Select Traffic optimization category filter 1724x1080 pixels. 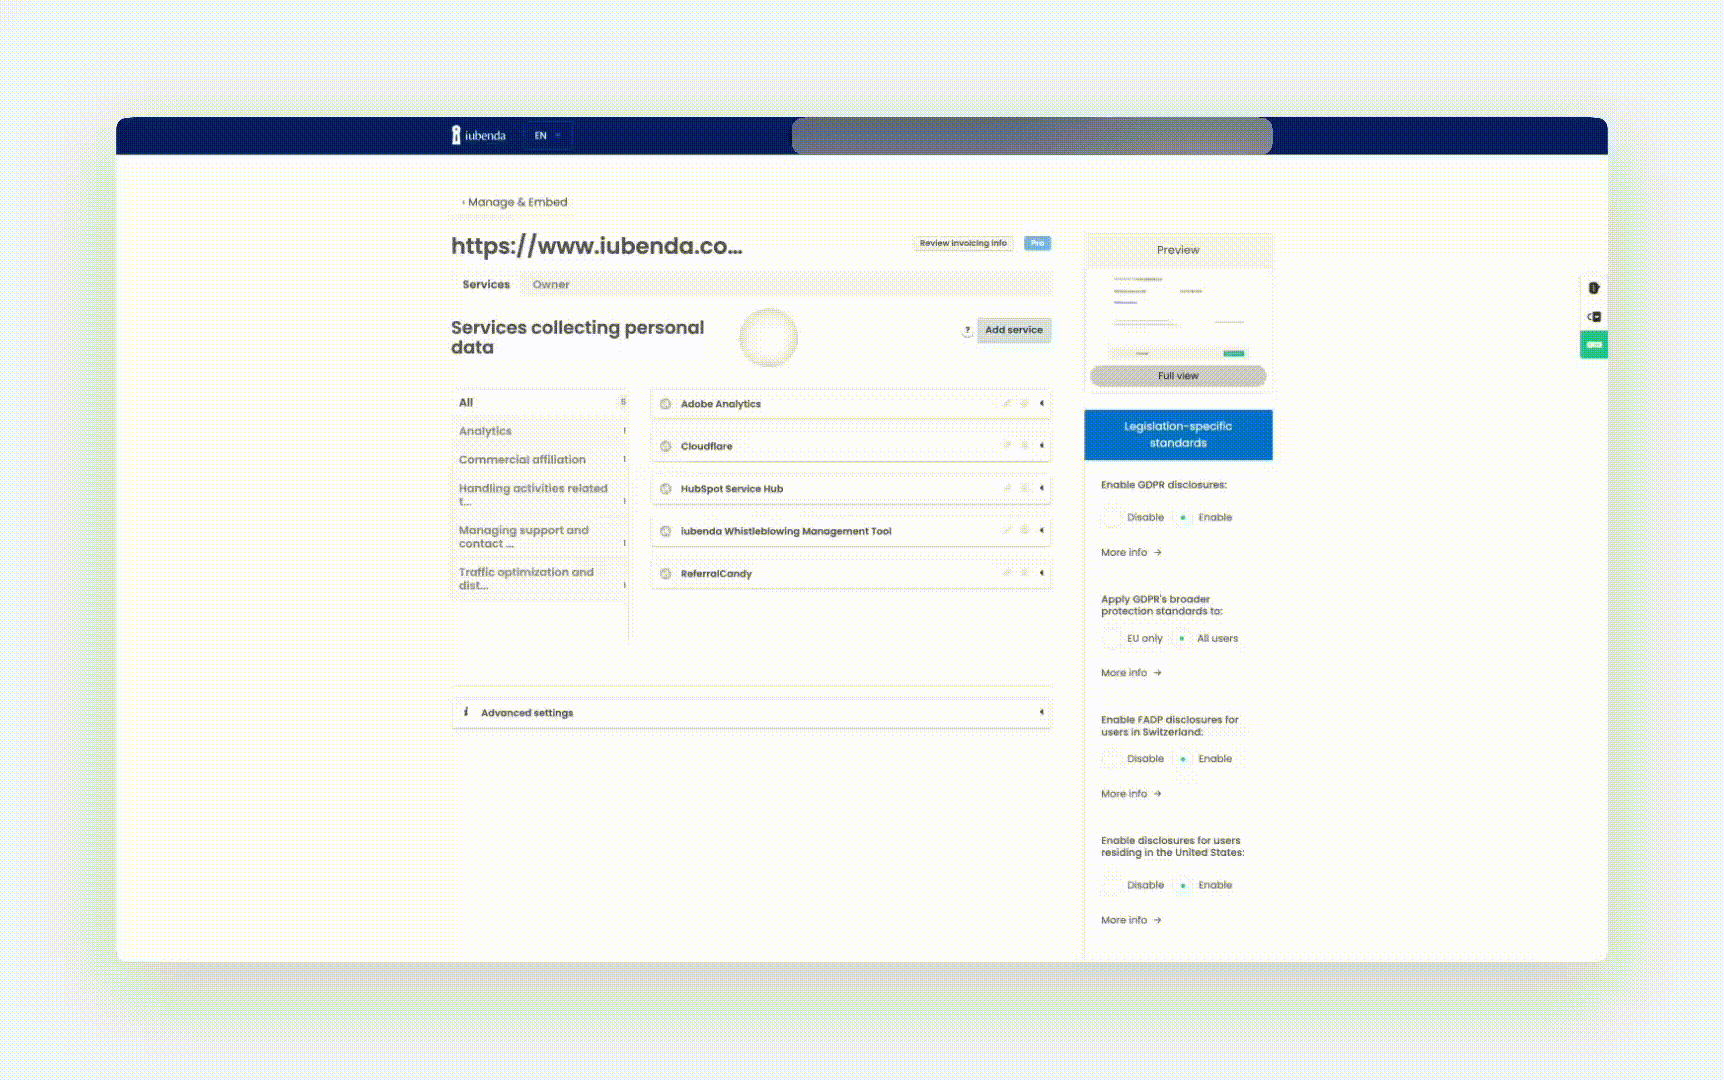tap(541, 579)
